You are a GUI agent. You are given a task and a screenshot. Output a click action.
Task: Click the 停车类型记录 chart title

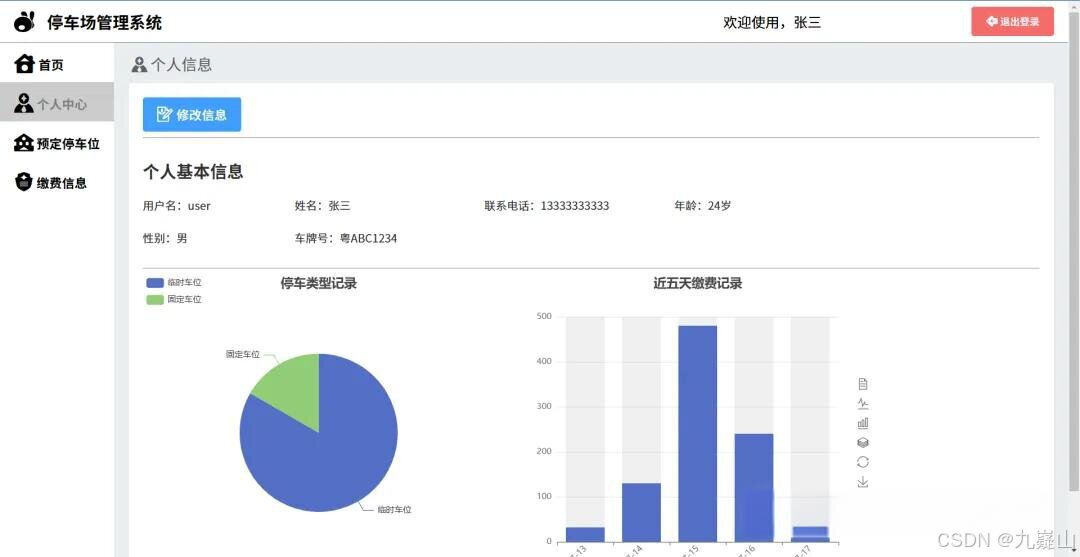[x=318, y=284]
